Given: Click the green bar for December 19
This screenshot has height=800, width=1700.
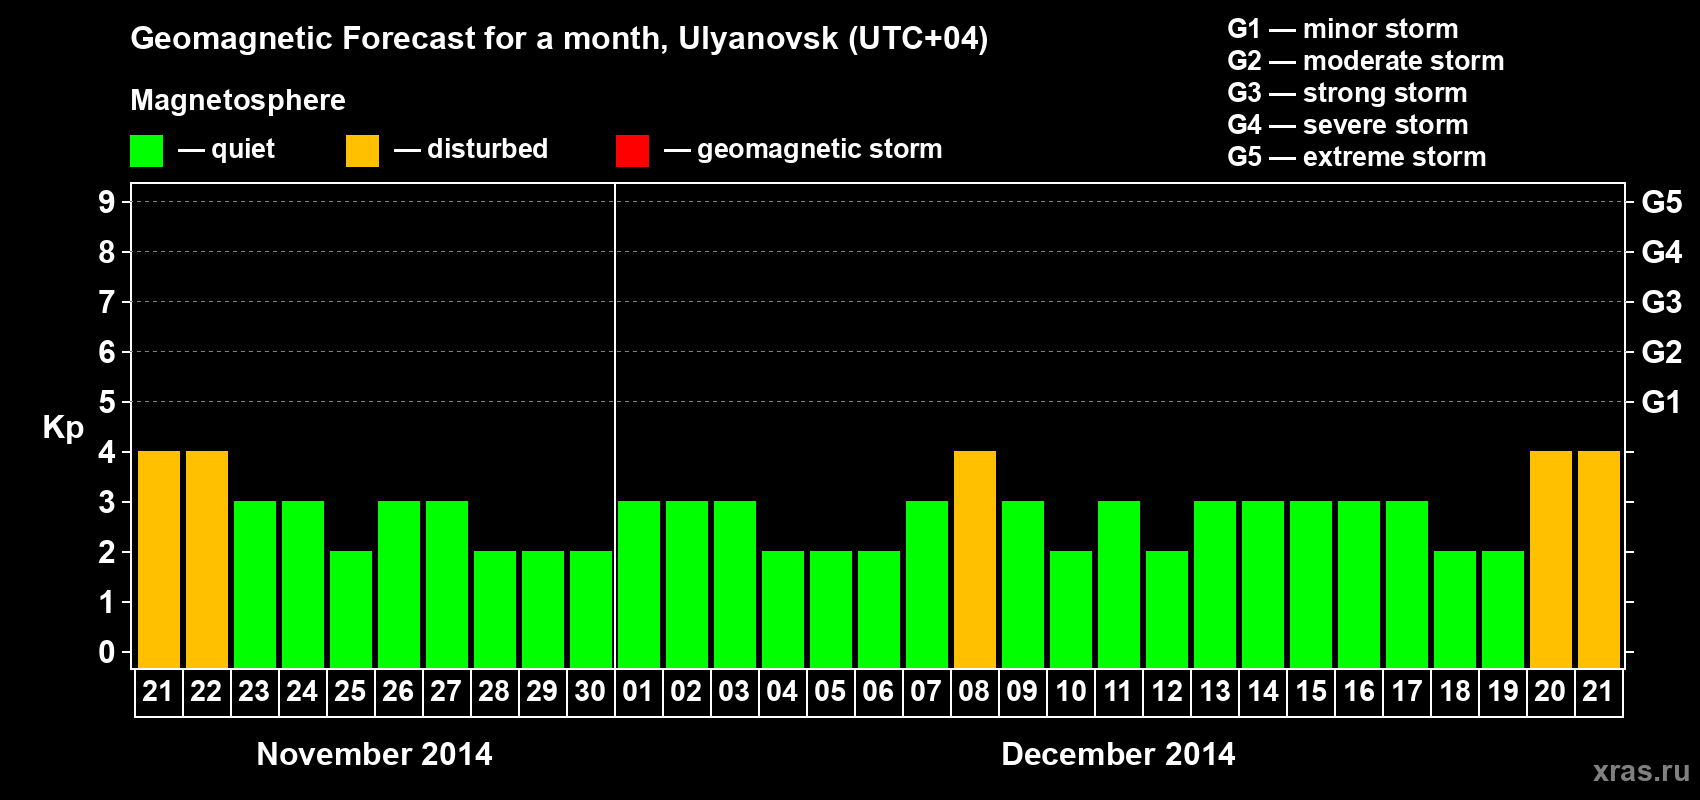Looking at the screenshot, I should tap(1503, 609).
